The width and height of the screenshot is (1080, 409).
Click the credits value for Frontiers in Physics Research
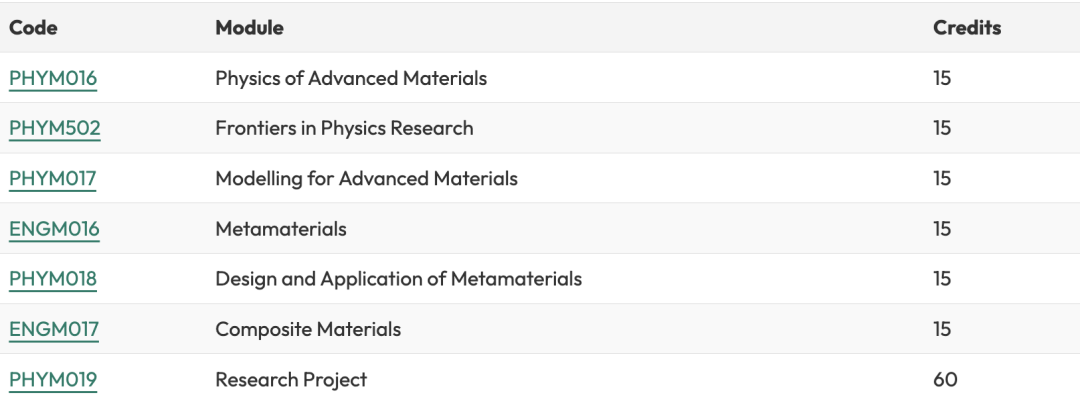942,128
